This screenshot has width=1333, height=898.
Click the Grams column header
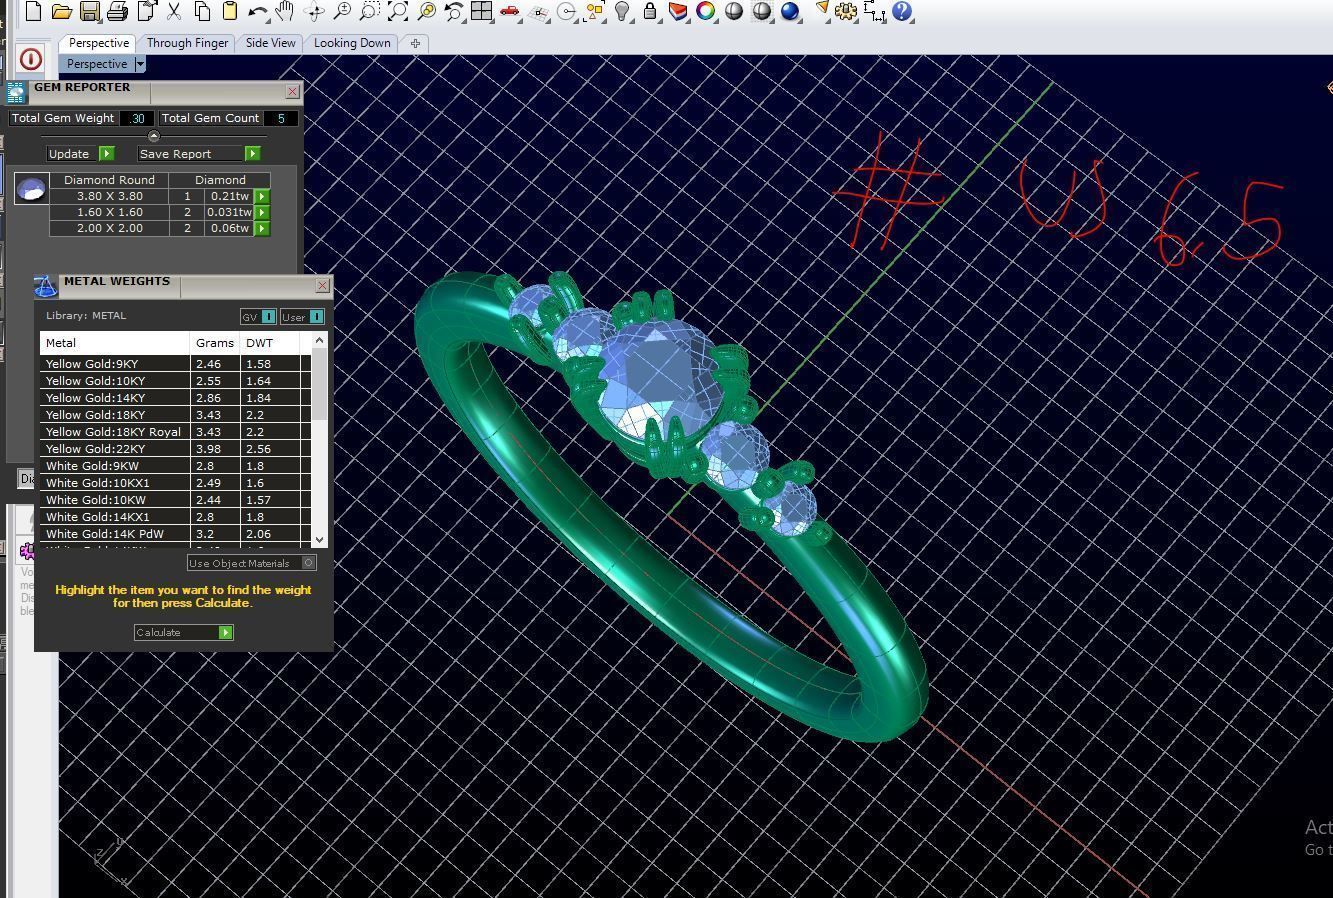coord(215,343)
